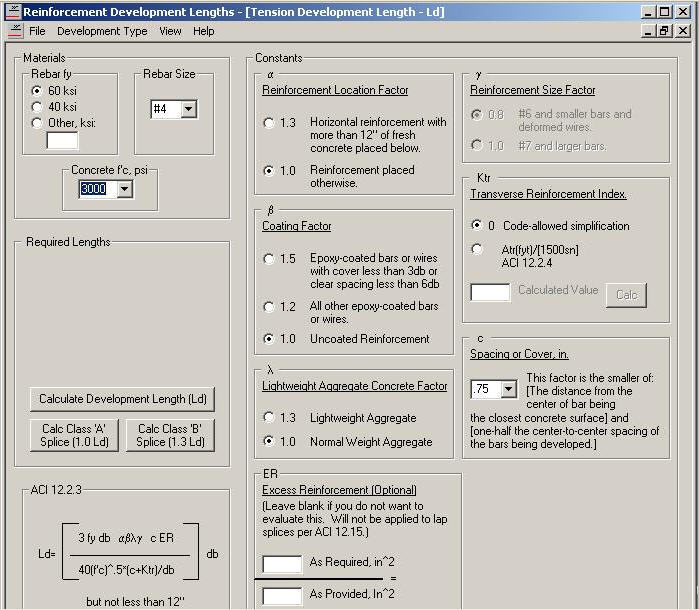Select 1.0 Normal Weight Aggregate option
Viewport: 699px width, 610px height.
[x=269, y=441]
